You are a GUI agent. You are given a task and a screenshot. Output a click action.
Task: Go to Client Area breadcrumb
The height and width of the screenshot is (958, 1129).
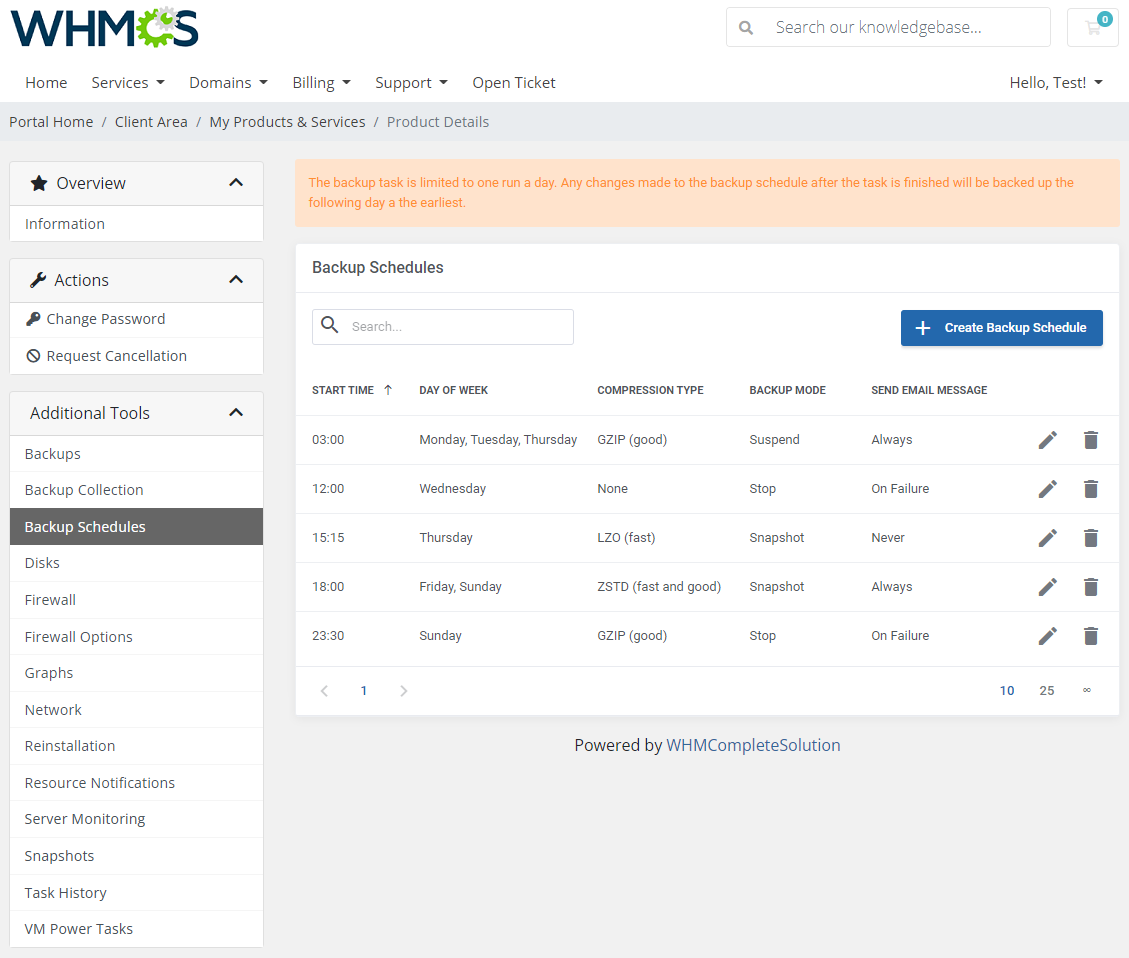pyautogui.click(x=151, y=122)
